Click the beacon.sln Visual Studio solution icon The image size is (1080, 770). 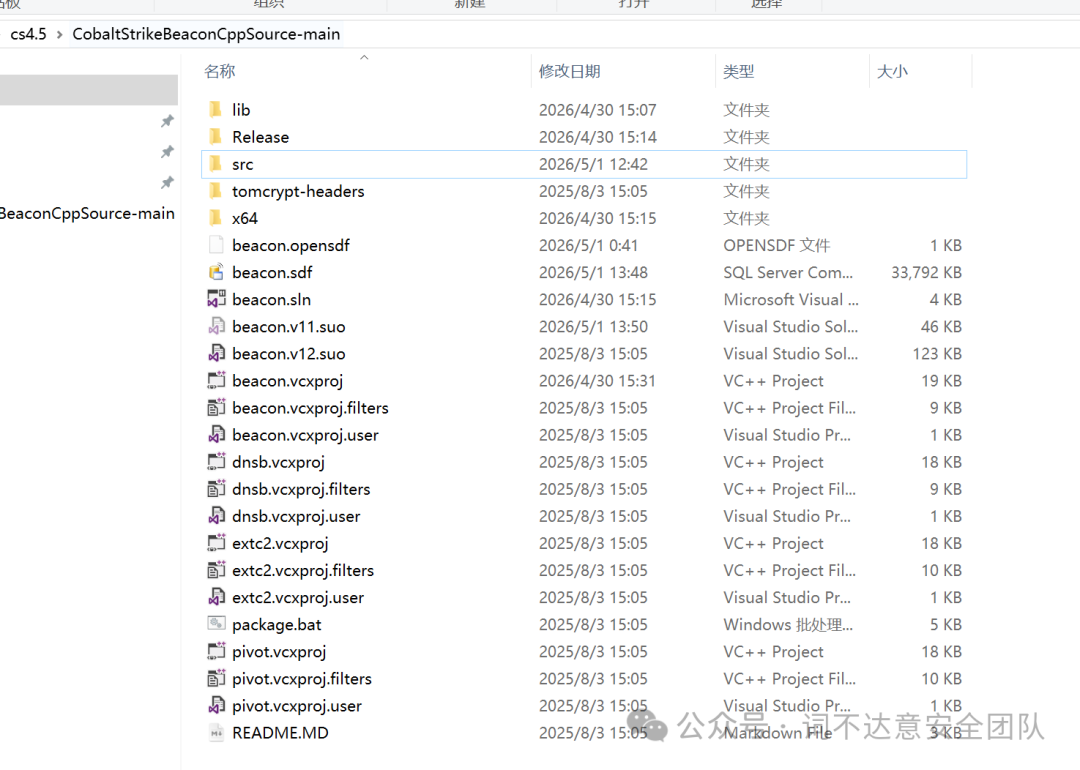[x=216, y=299]
